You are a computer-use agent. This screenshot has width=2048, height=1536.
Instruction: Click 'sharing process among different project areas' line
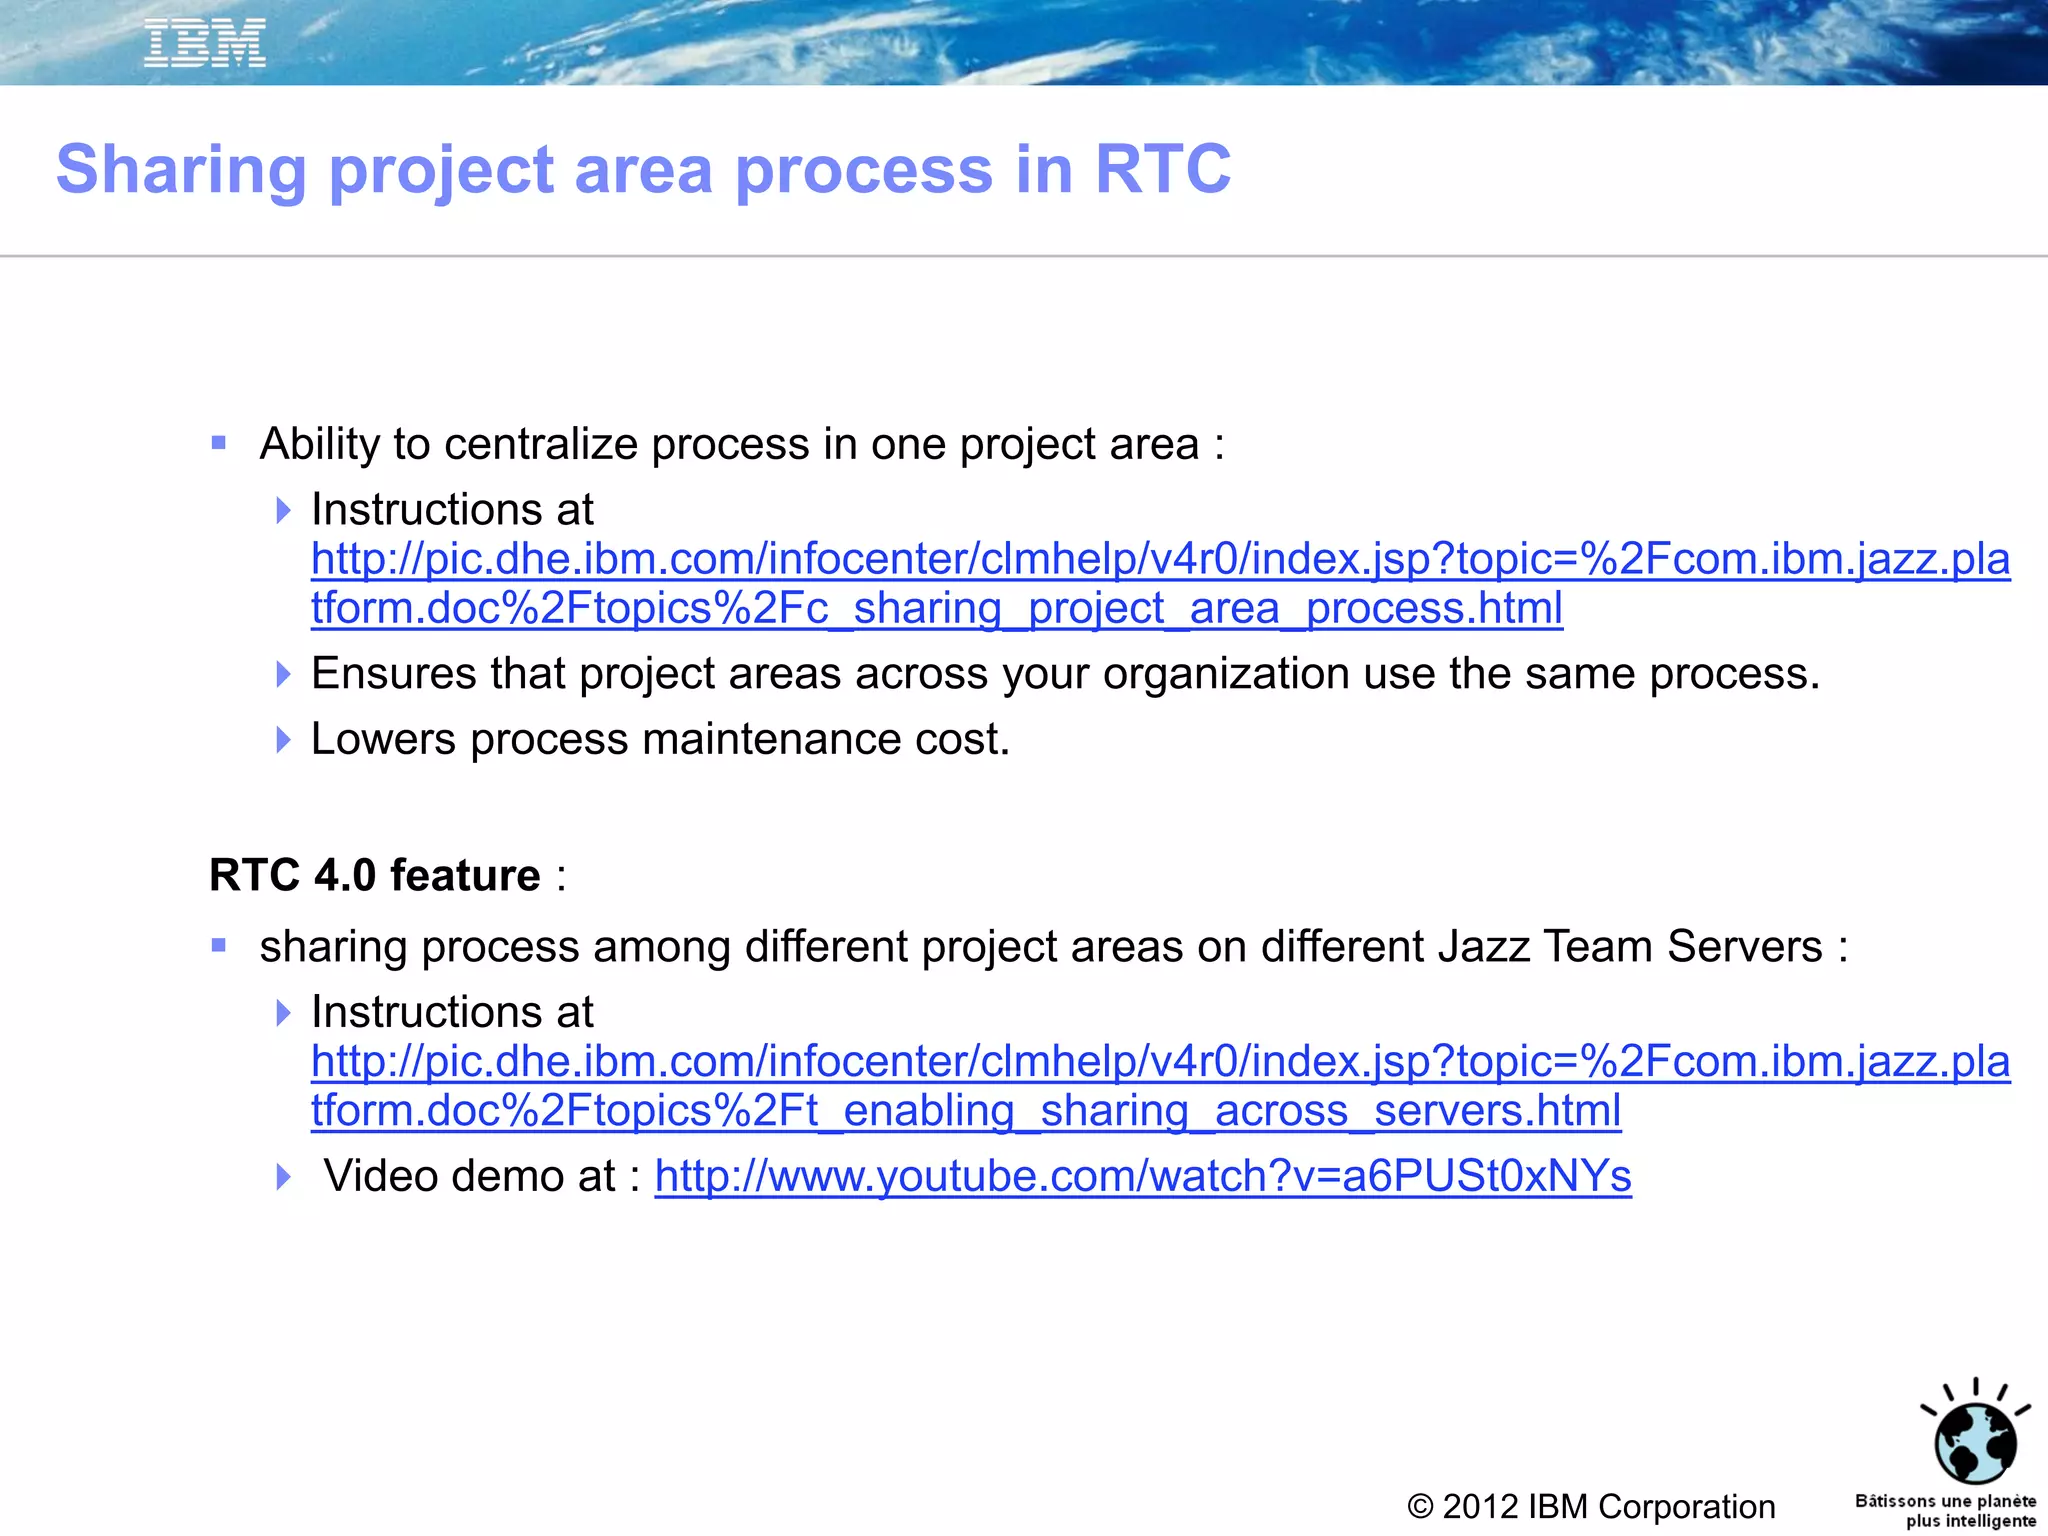pyautogui.click(x=1053, y=946)
